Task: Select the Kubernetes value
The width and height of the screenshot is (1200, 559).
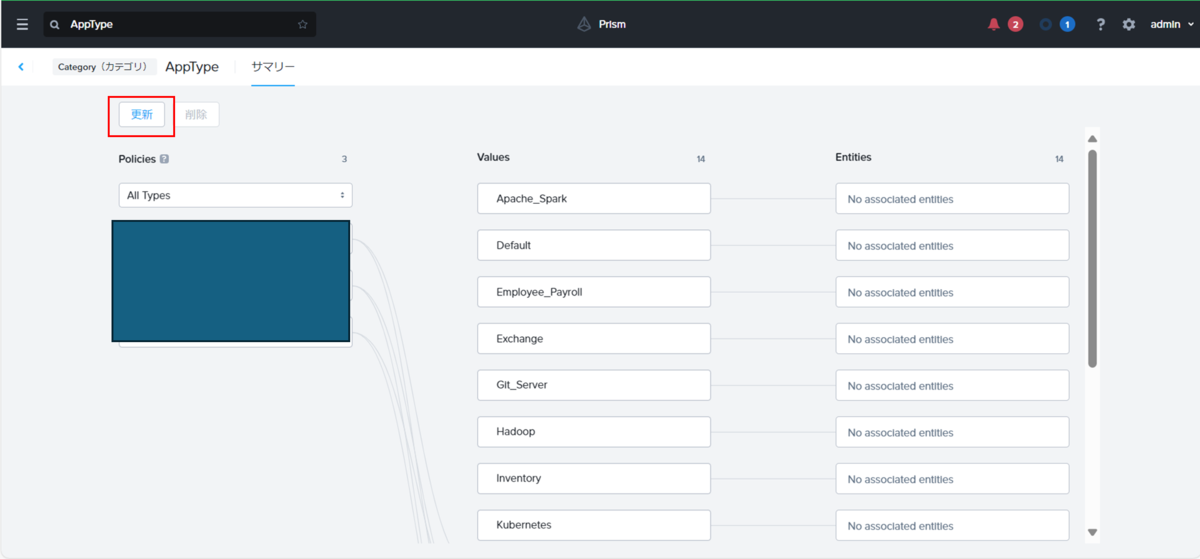Action: [594, 525]
